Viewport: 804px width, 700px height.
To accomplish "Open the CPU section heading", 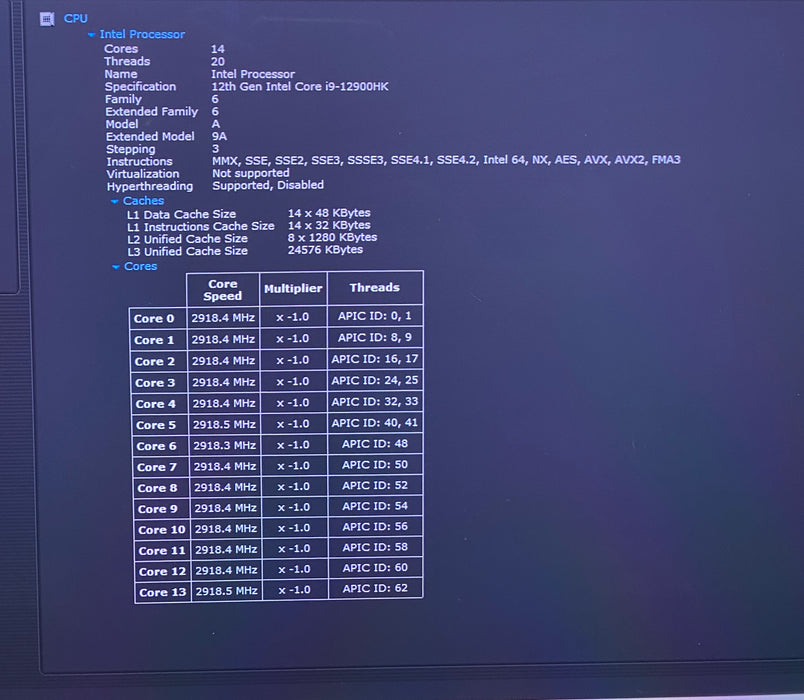I will [x=75, y=18].
